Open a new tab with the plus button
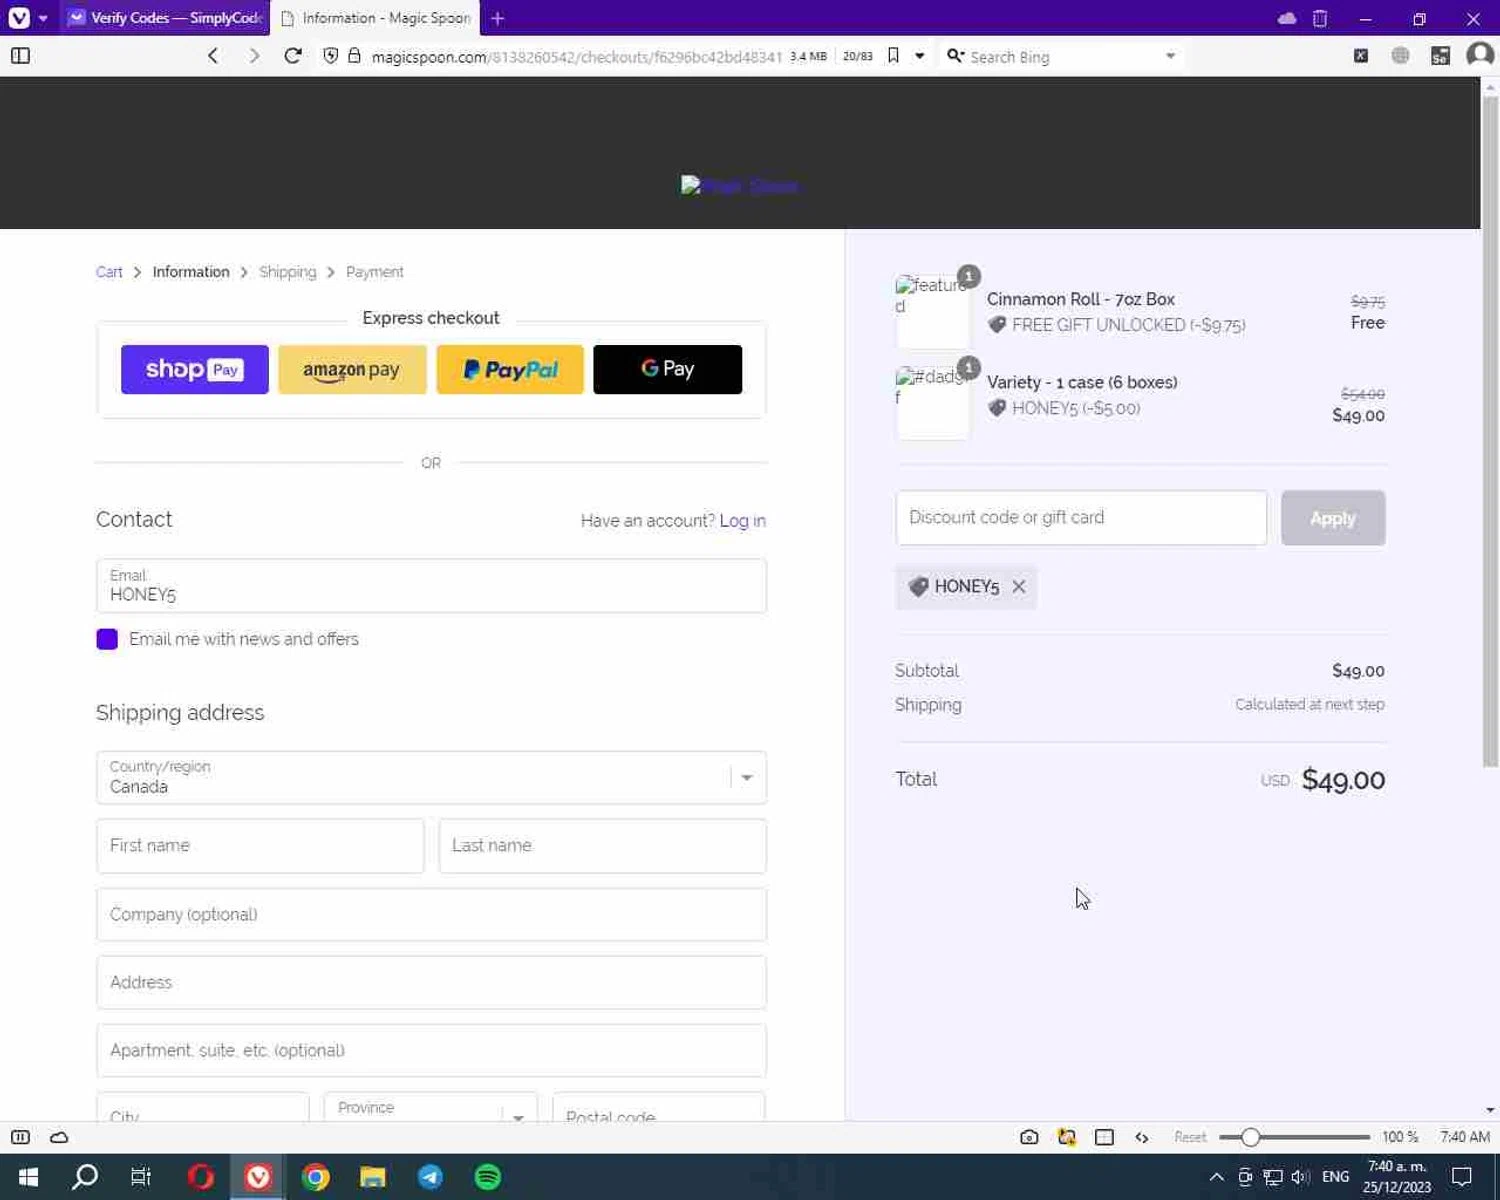 [x=497, y=18]
